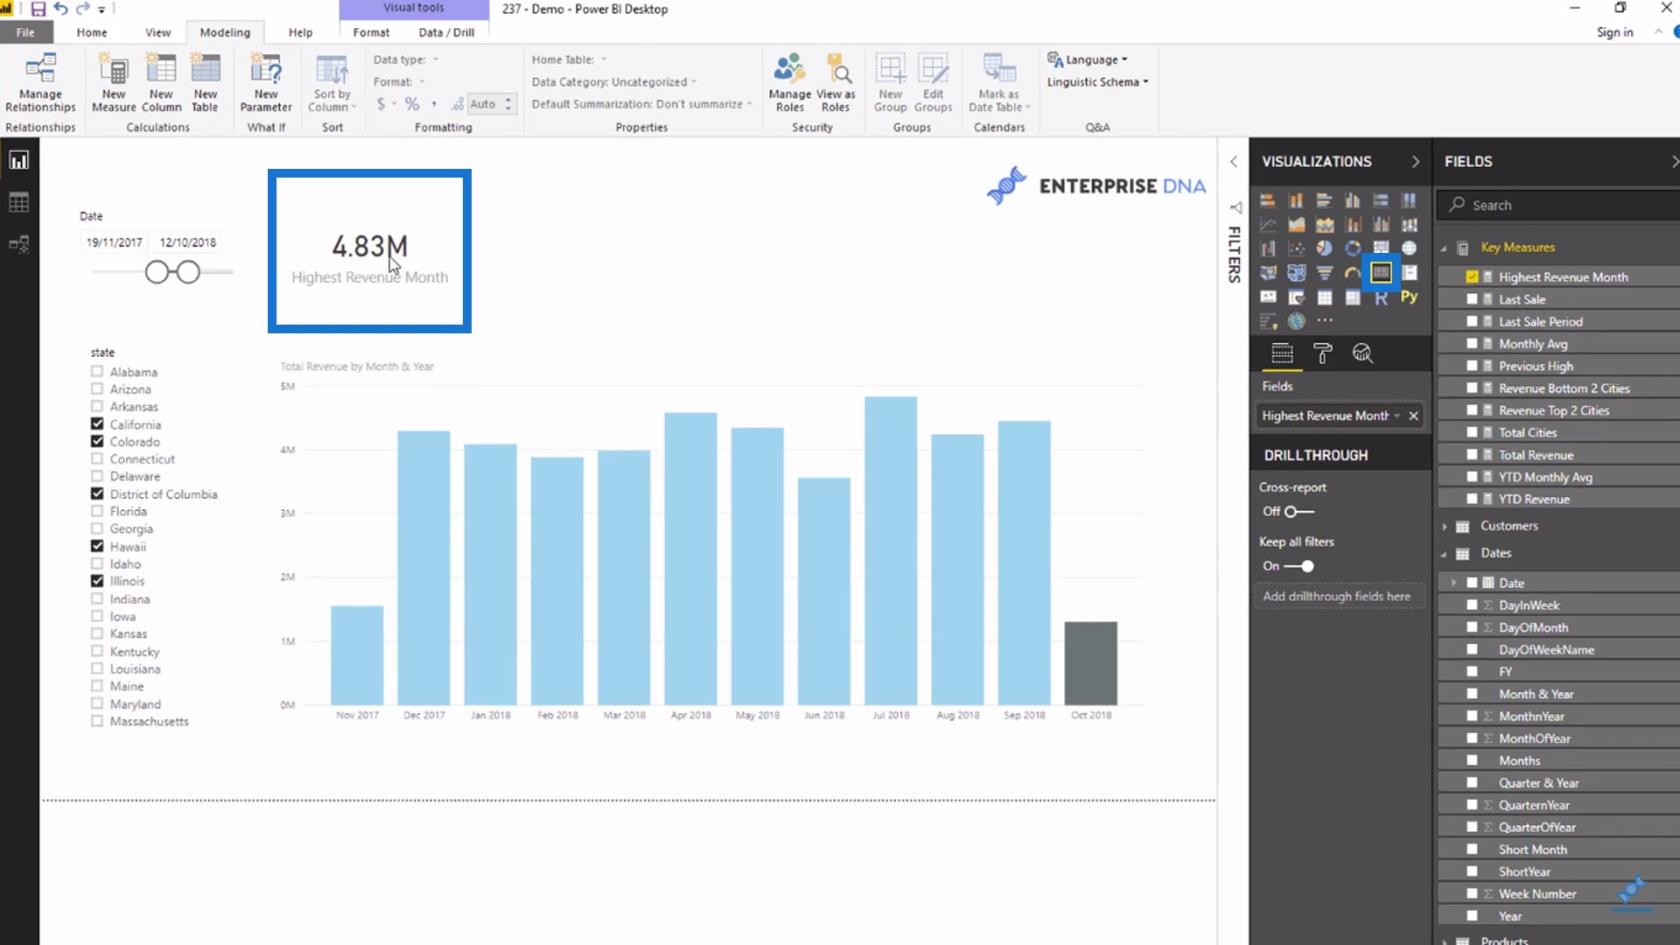This screenshot has width=1680, height=945.
Task: Click Manage Relationships in the ribbon
Action: coord(40,83)
